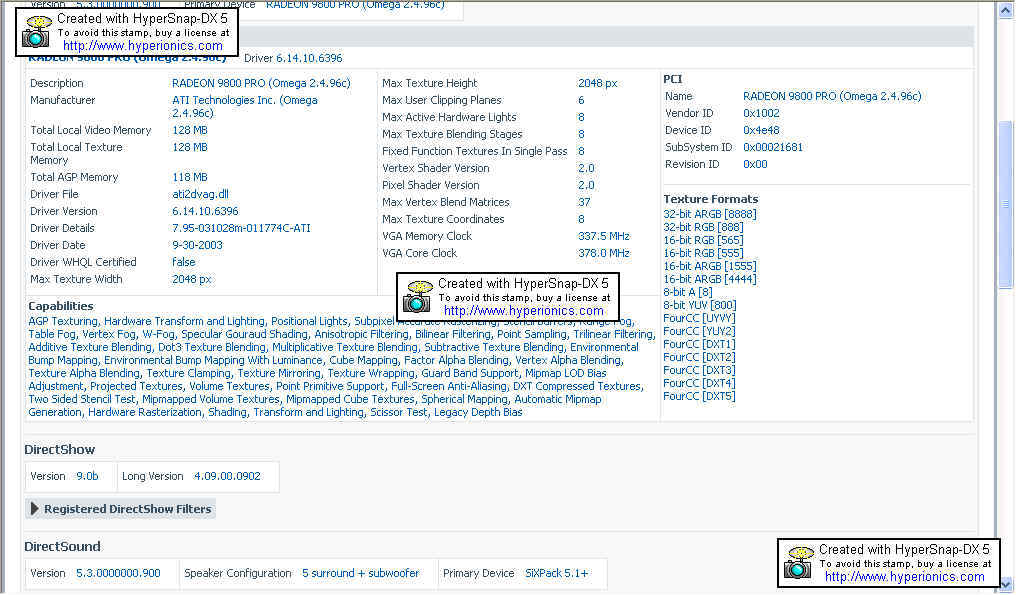This screenshot has height=595, width=1016.
Task: Click the PCI Name RADEON 9800 PRO value
Action: coord(831,96)
